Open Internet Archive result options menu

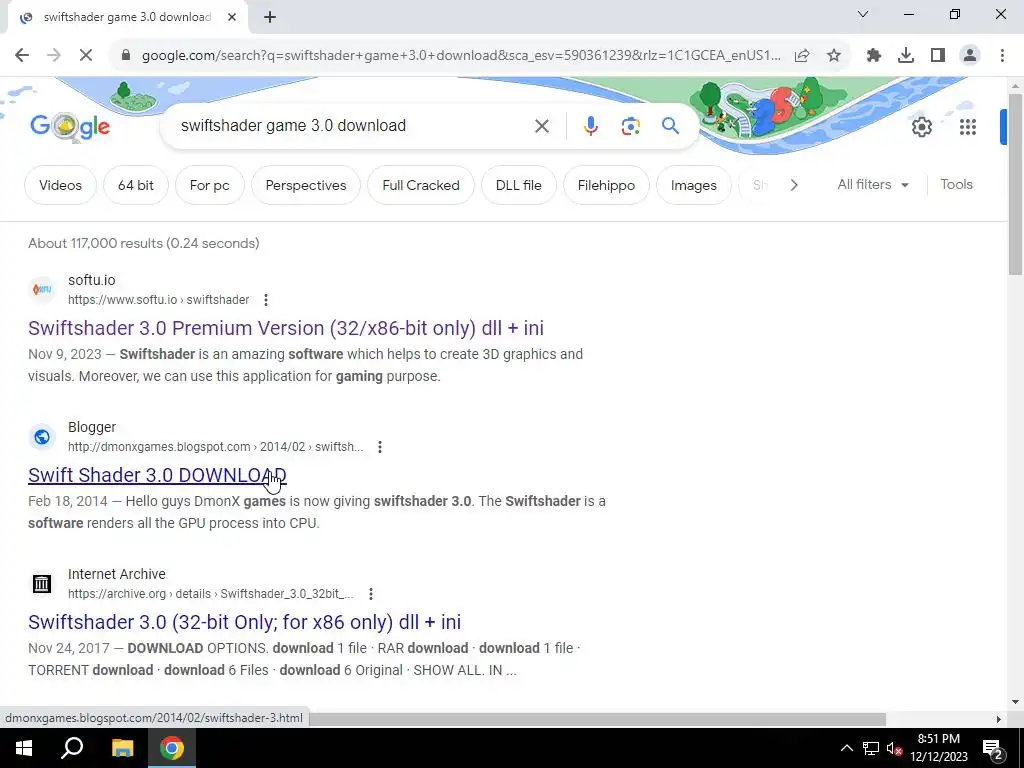[x=370, y=594]
